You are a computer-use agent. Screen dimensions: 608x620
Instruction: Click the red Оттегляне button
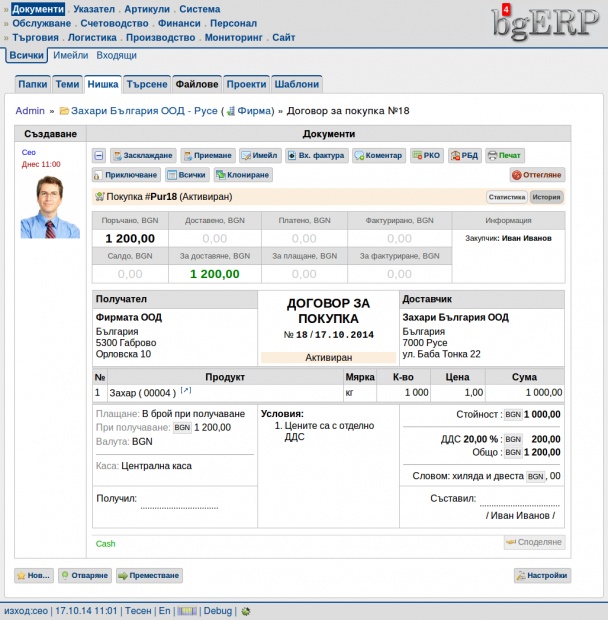[537, 175]
